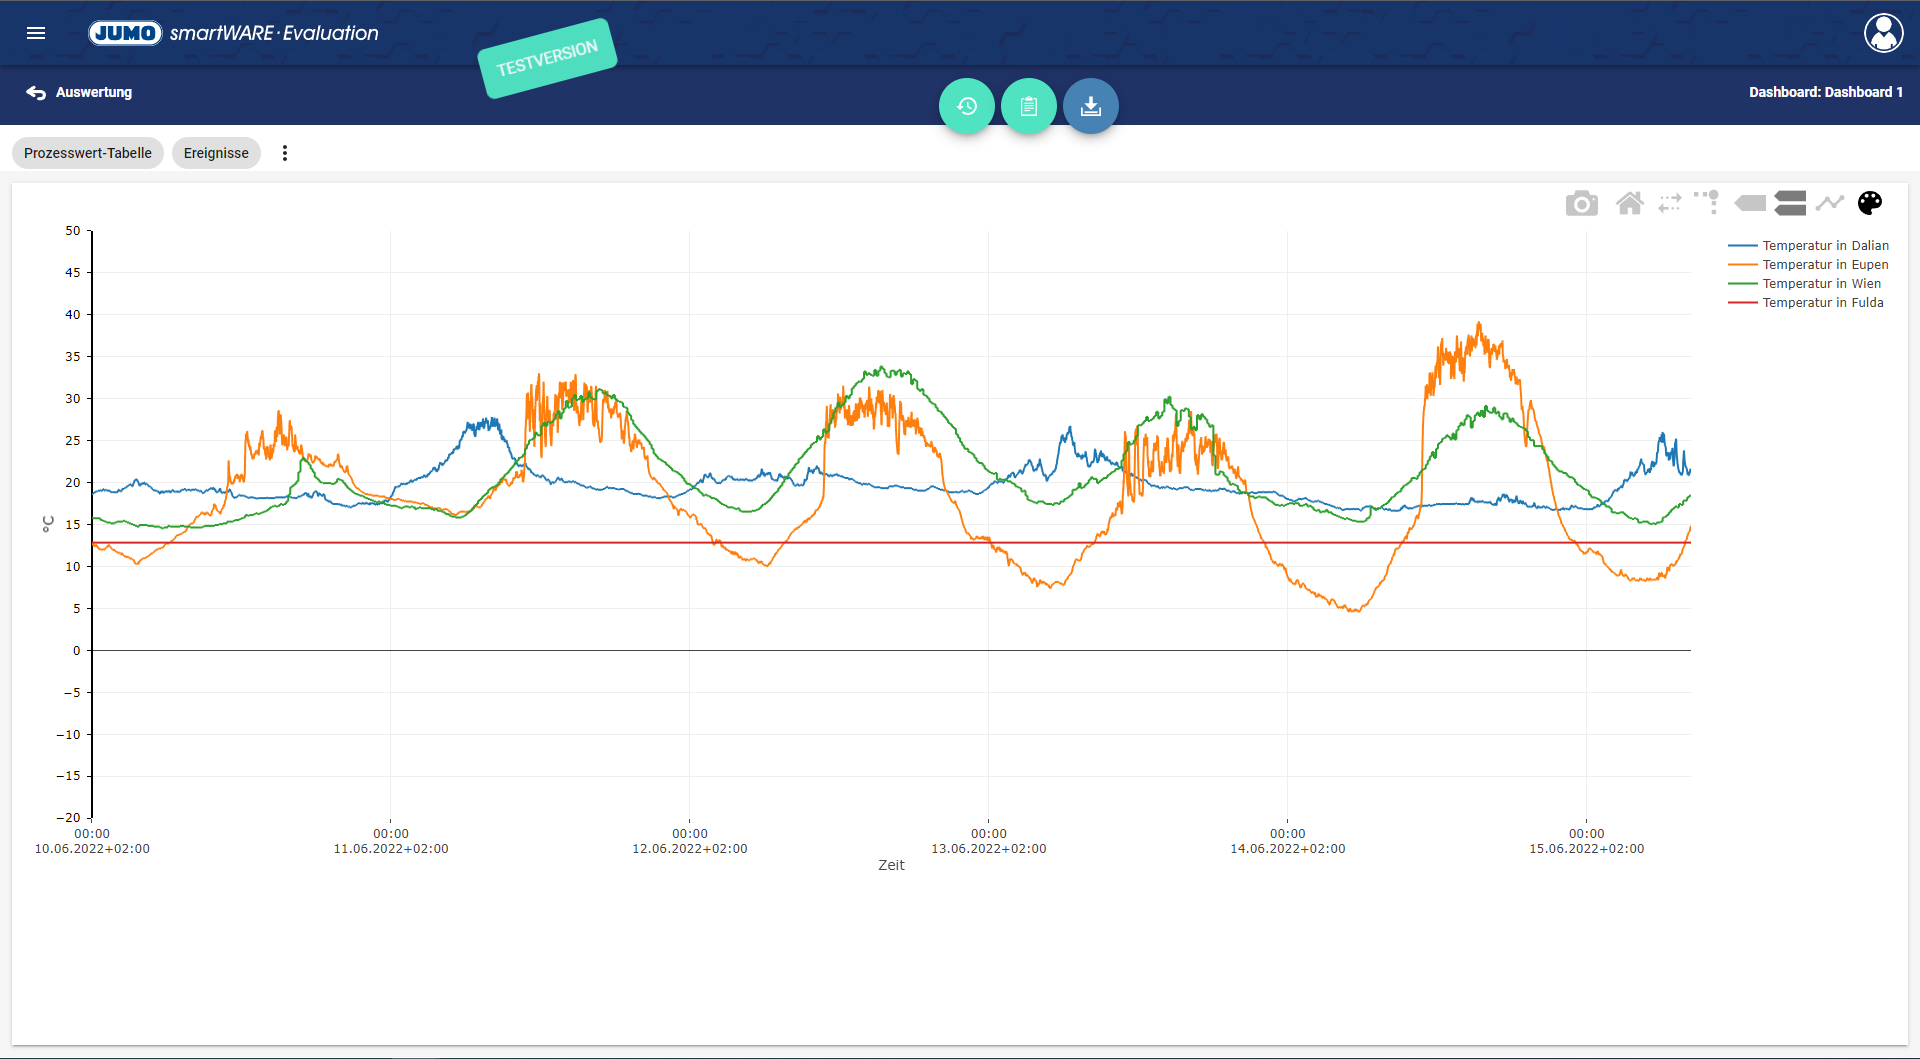The image size is (1920, 1059).
Task: Open the Ereignisse tab
Action: pyautogui.click(x=216, y=153)
